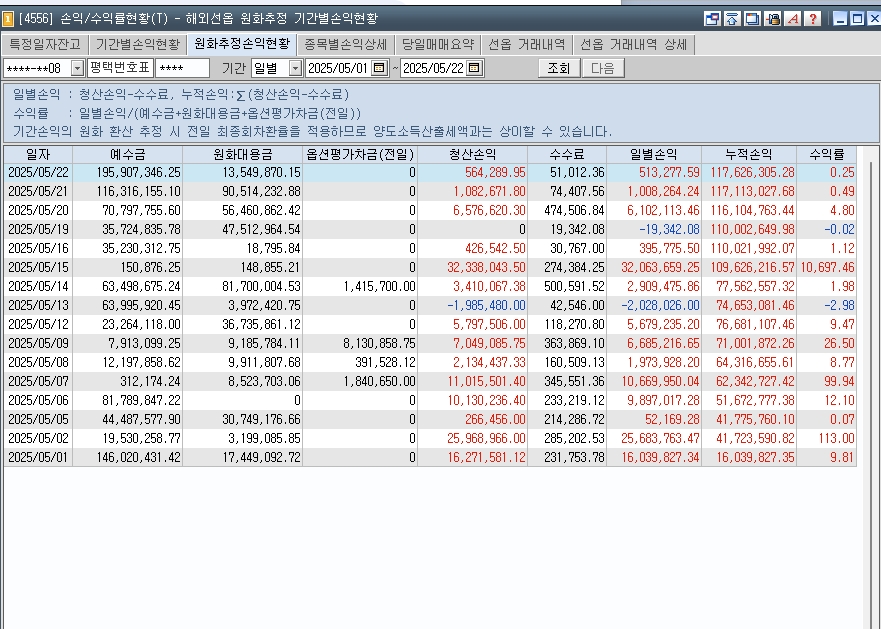This screenshot has height=629, width=881.
Task: Open the 종목별손익상세 tab
Action: tap(346, 44)
